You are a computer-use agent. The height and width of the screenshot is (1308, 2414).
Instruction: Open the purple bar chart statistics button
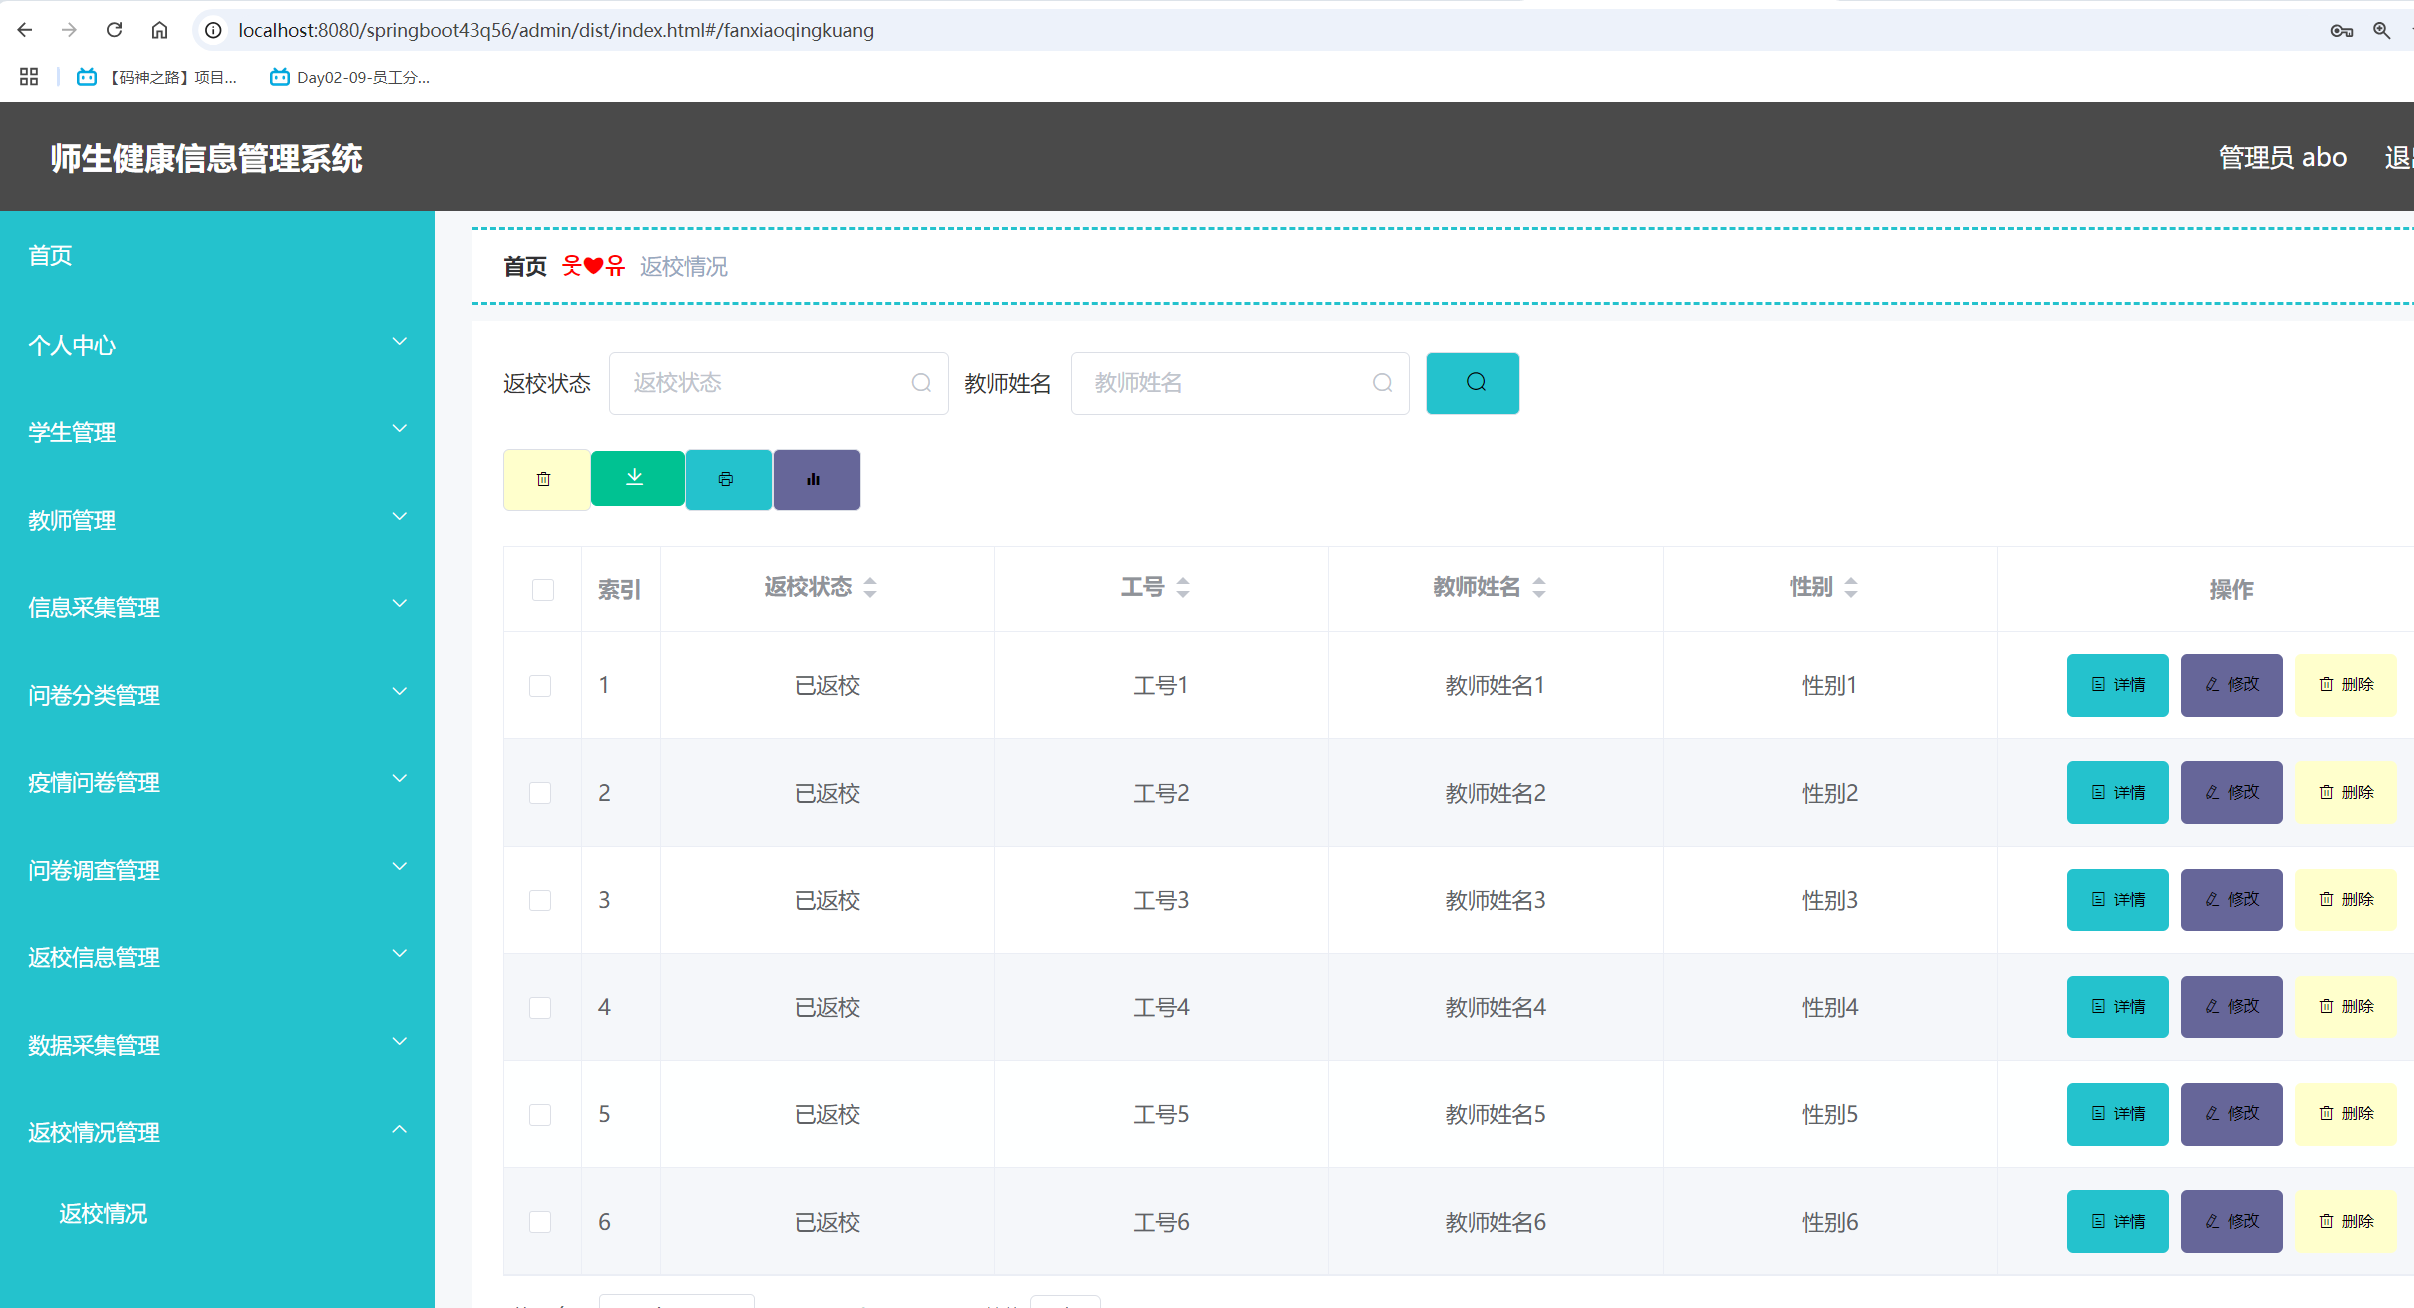816,480
